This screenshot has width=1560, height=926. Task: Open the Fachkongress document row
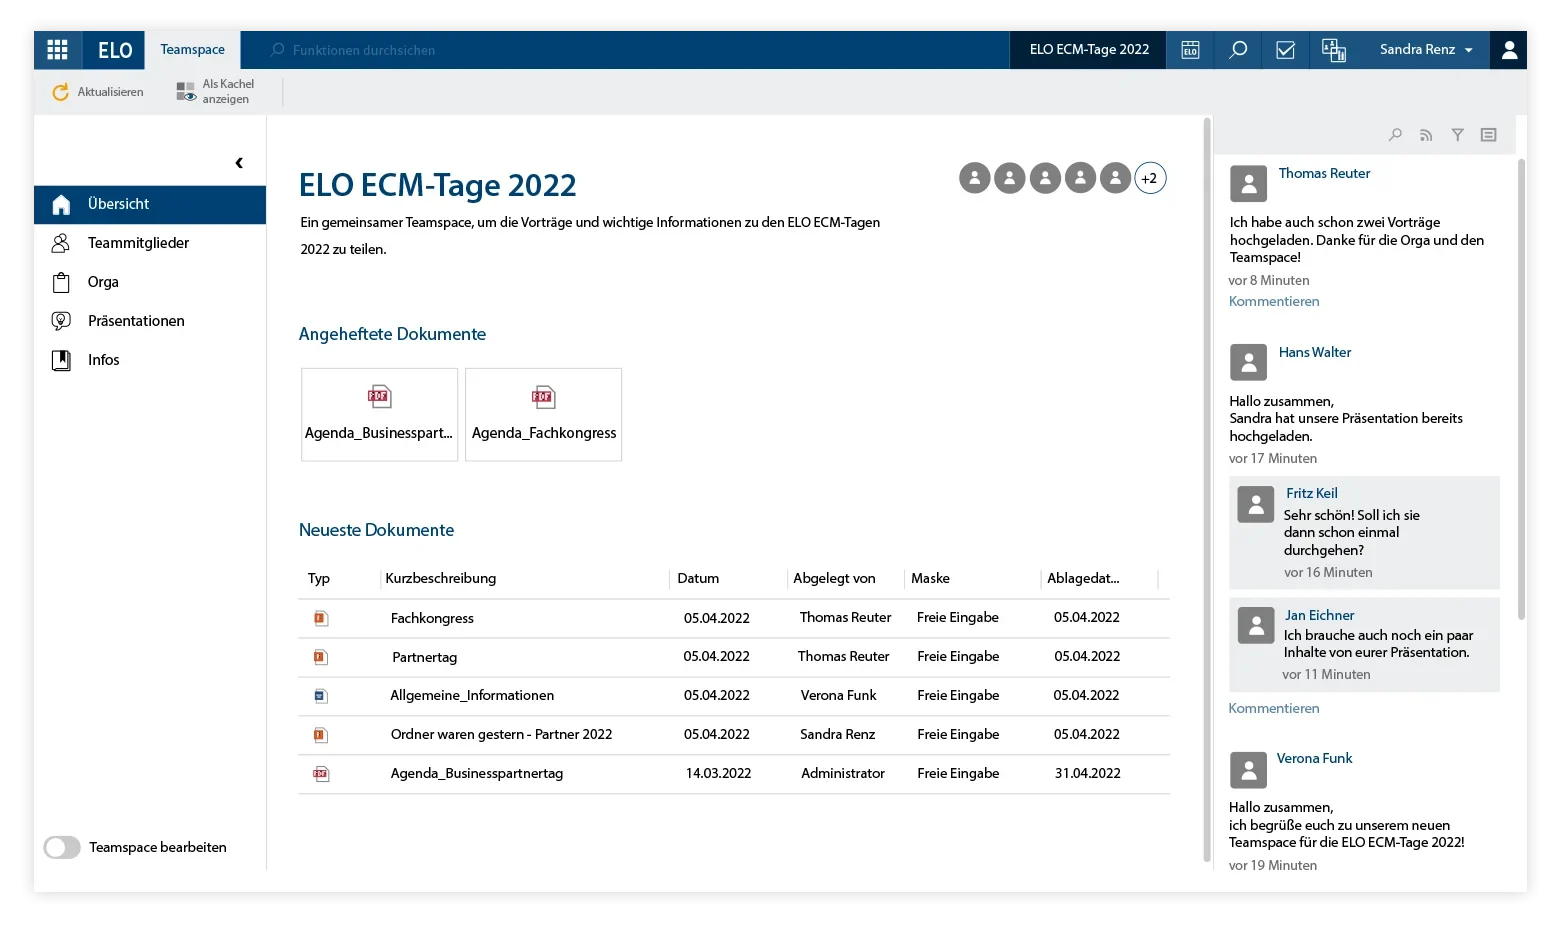pyautogui.click(x=734, y=618)
